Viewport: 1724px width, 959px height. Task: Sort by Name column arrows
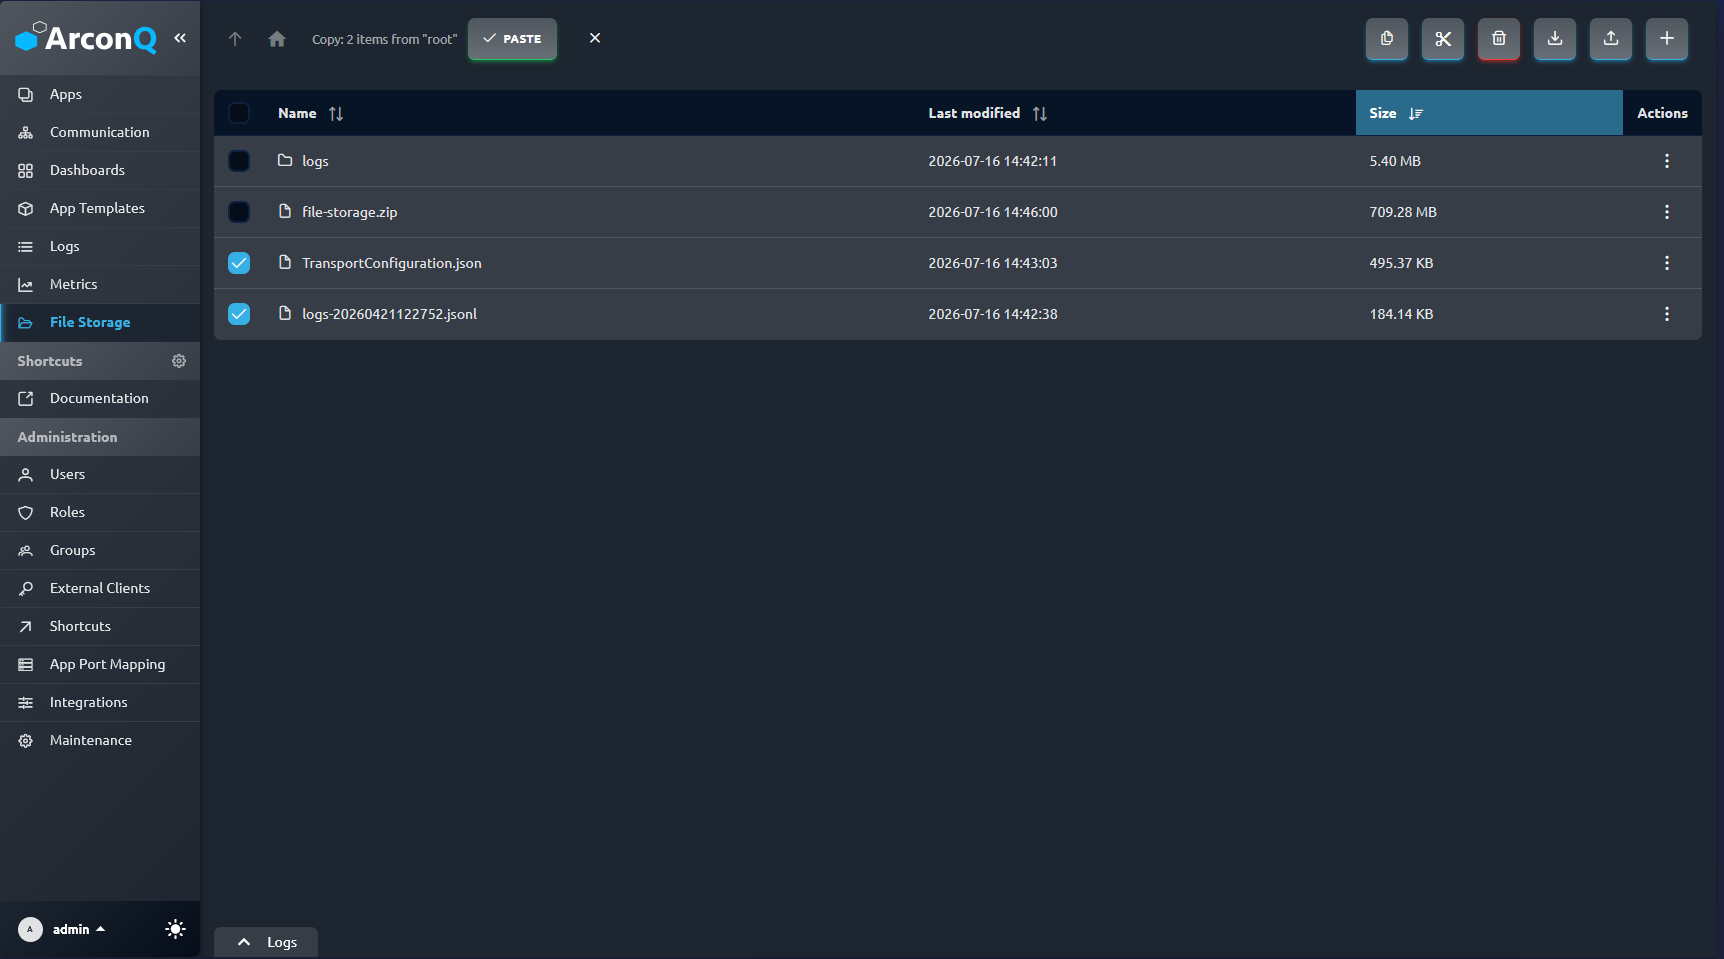point(336,114)
